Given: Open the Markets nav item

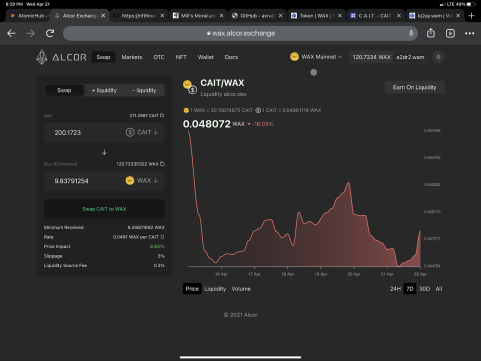Looking at the screenshot, I should coord(132,57).
